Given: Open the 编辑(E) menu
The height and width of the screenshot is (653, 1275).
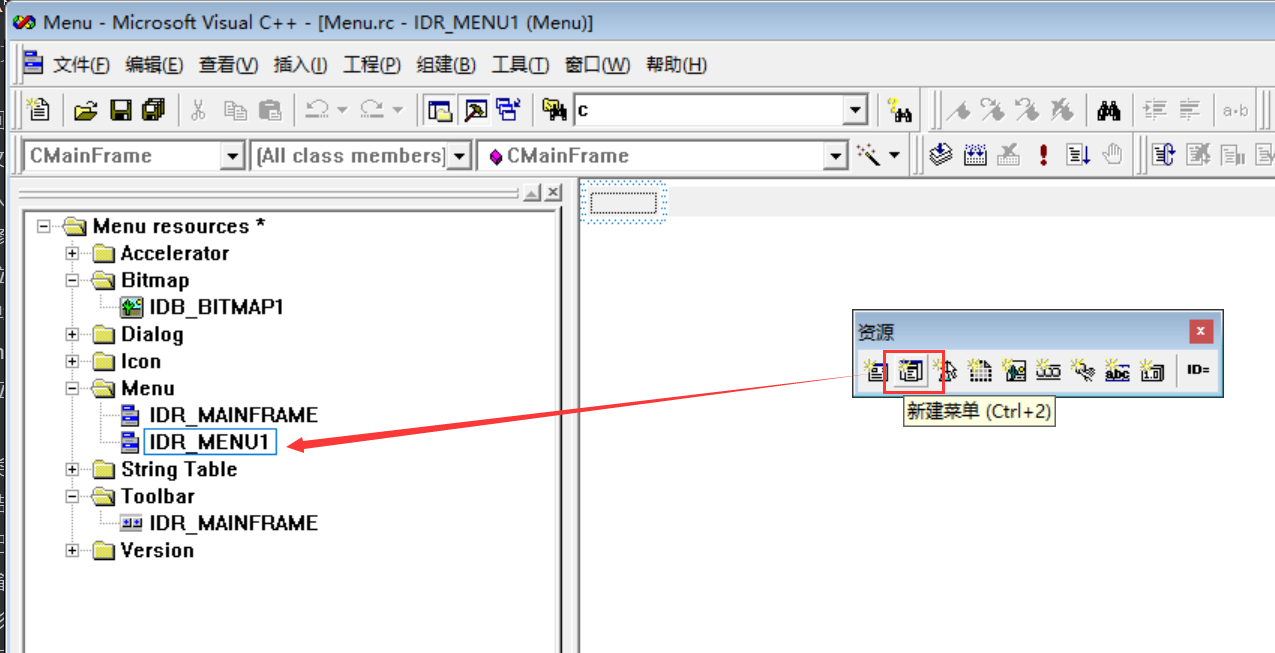Looking at the screenshot, I should point(154,65).
